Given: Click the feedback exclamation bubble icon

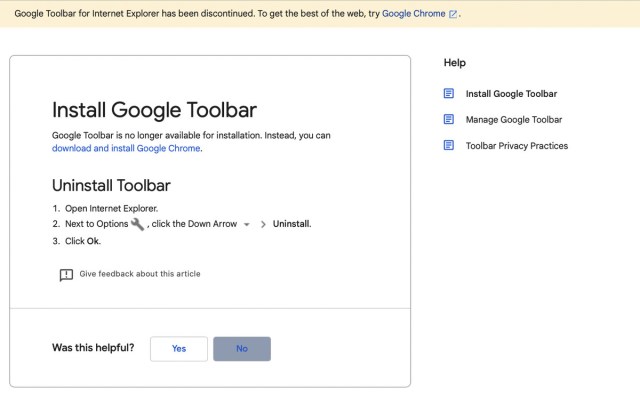Looking at the screenshot, I should pos(66,275).
